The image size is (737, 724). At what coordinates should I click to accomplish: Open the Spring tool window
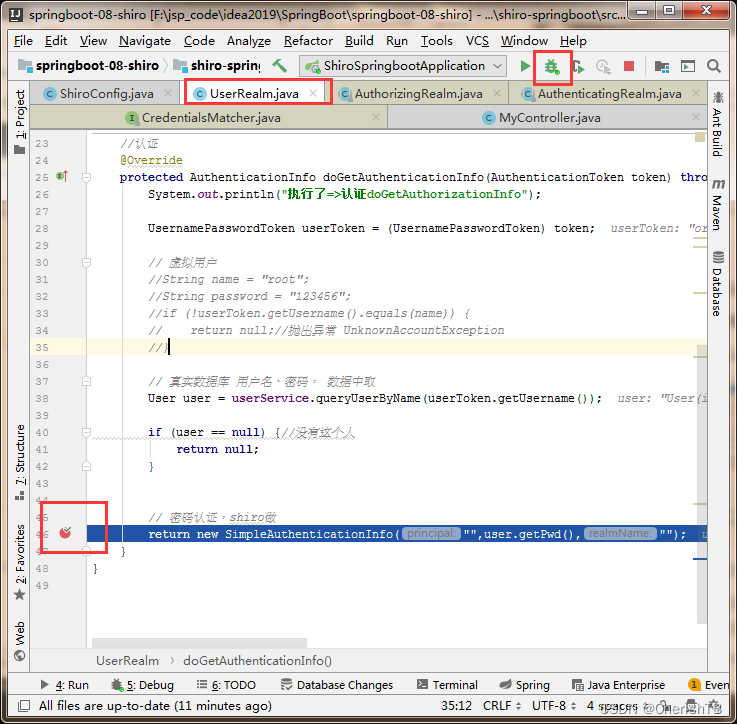click(524, 685)
